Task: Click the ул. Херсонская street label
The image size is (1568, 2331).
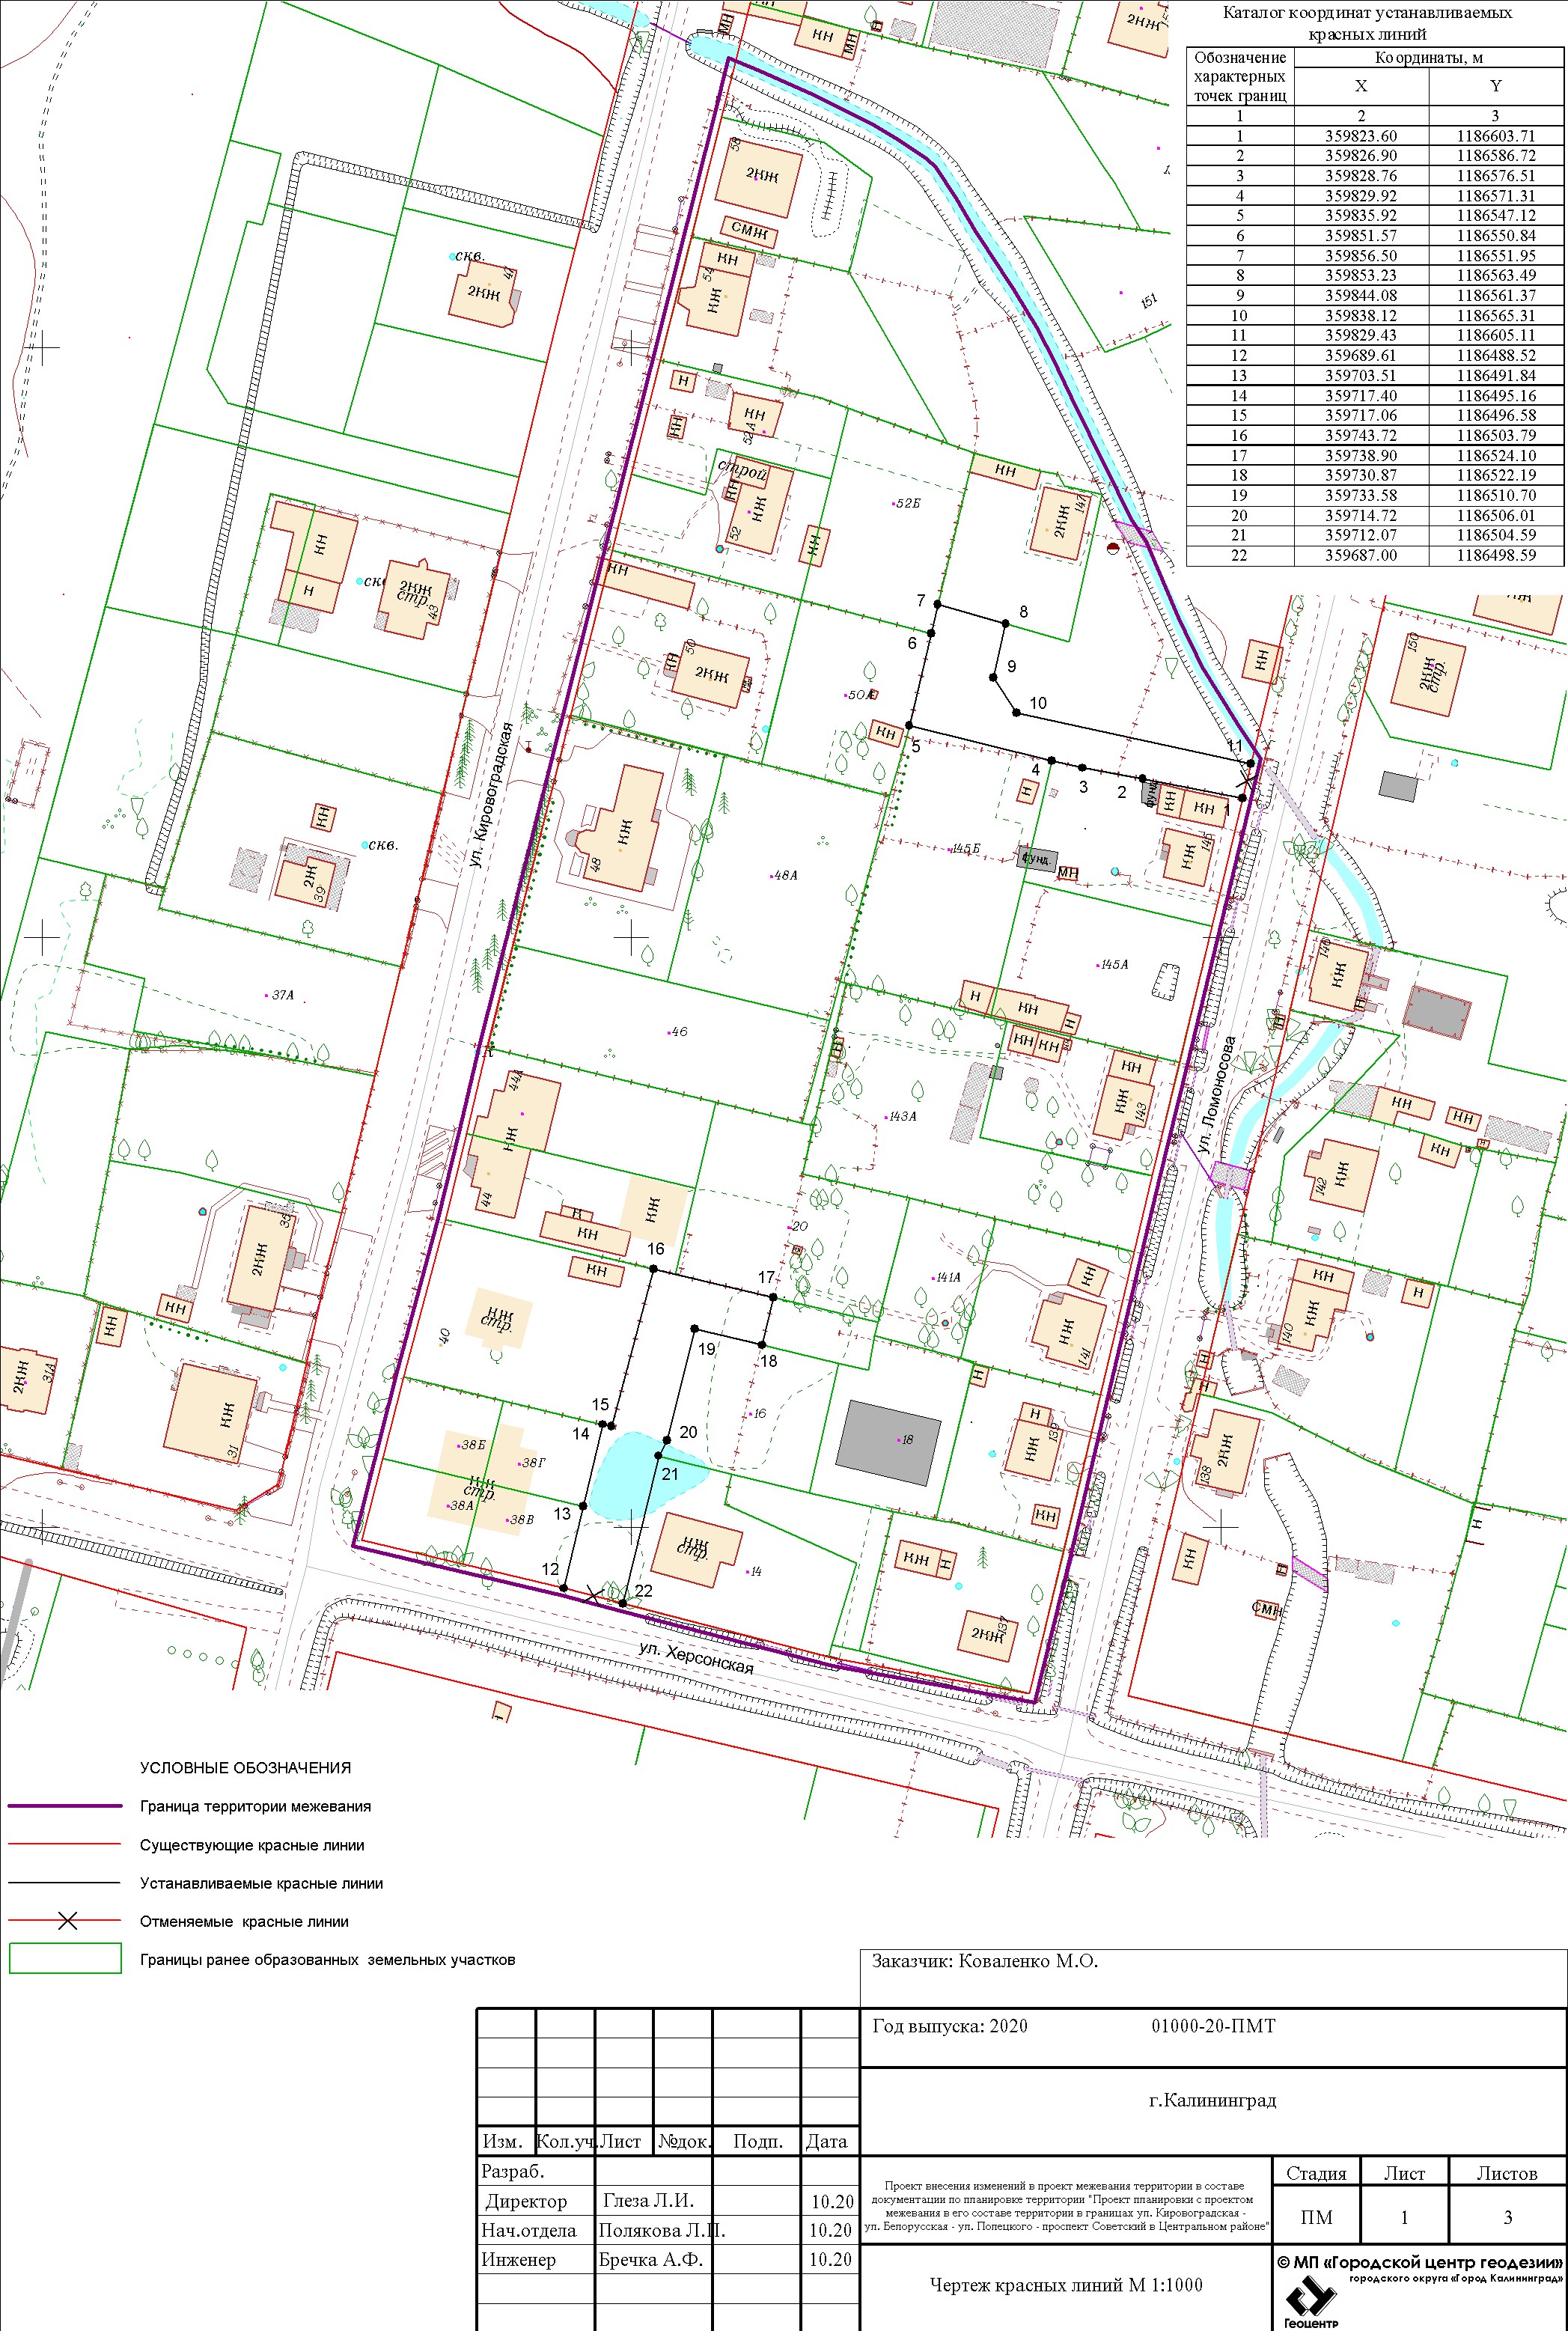Action: pos(696,1657)
